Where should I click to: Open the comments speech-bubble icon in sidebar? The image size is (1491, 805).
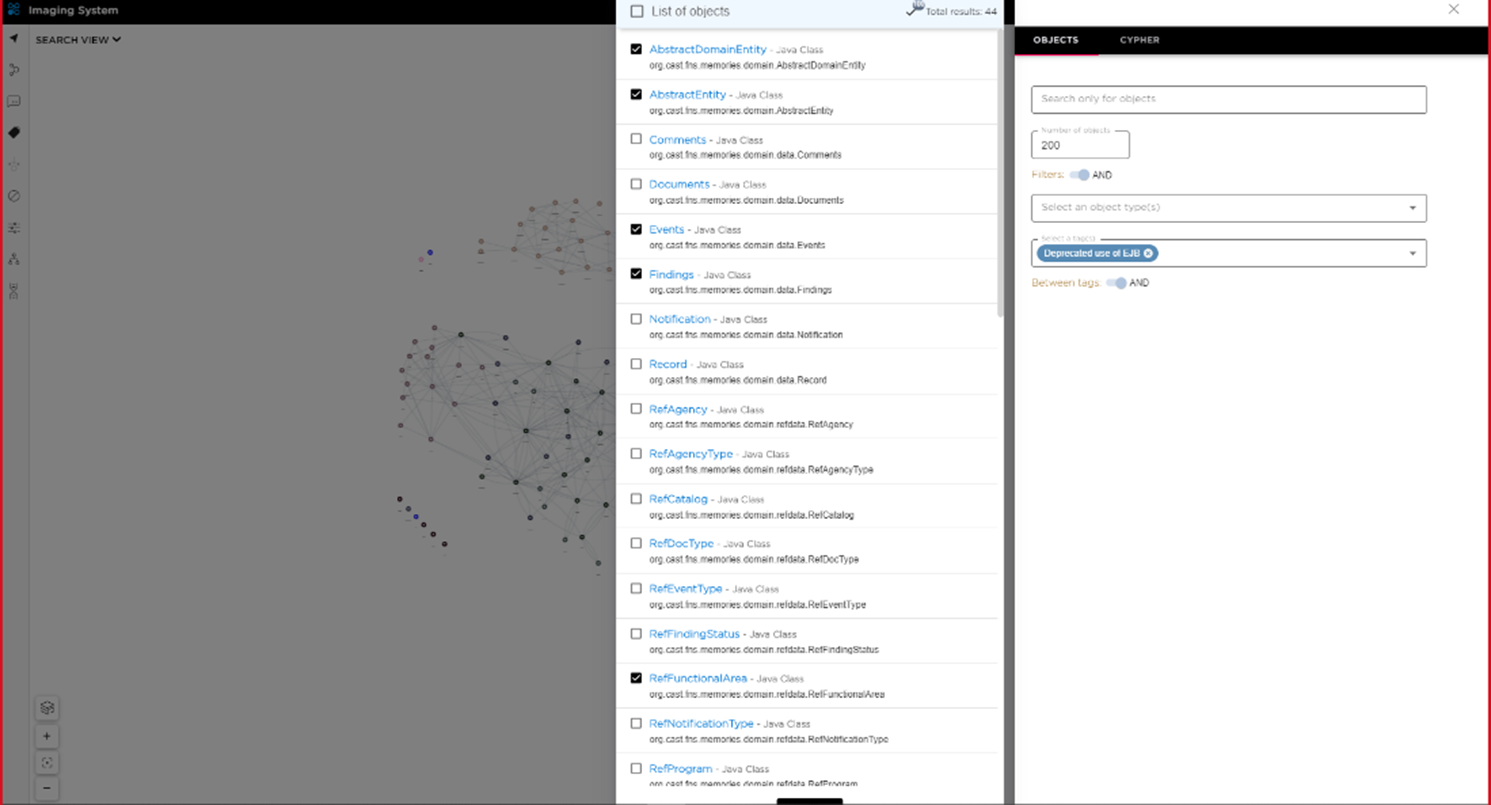tap(14, 102)
